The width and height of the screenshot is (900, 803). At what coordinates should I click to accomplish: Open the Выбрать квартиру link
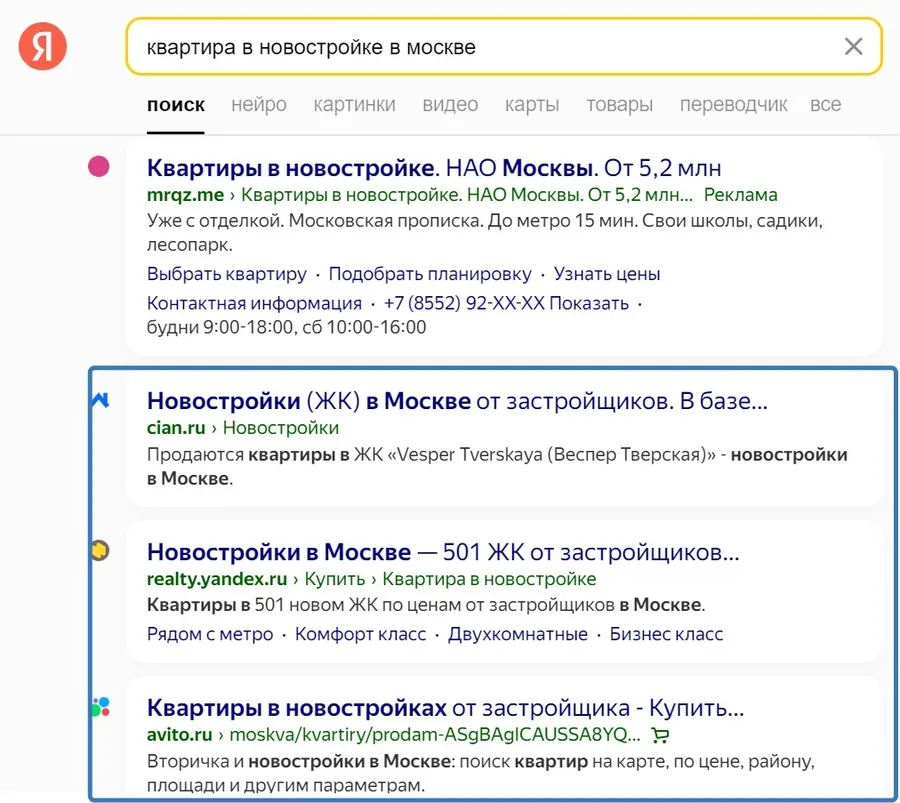(224, 273)
